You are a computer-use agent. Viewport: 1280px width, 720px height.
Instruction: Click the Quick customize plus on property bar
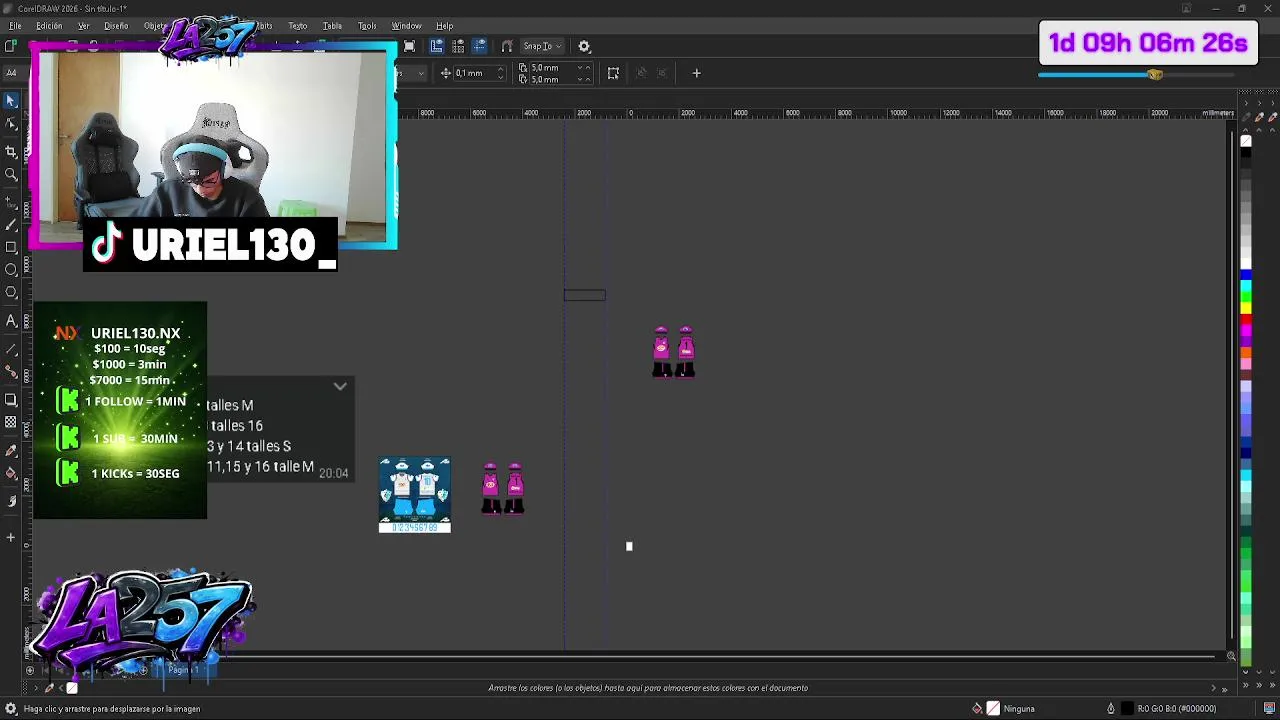(696, 73)
